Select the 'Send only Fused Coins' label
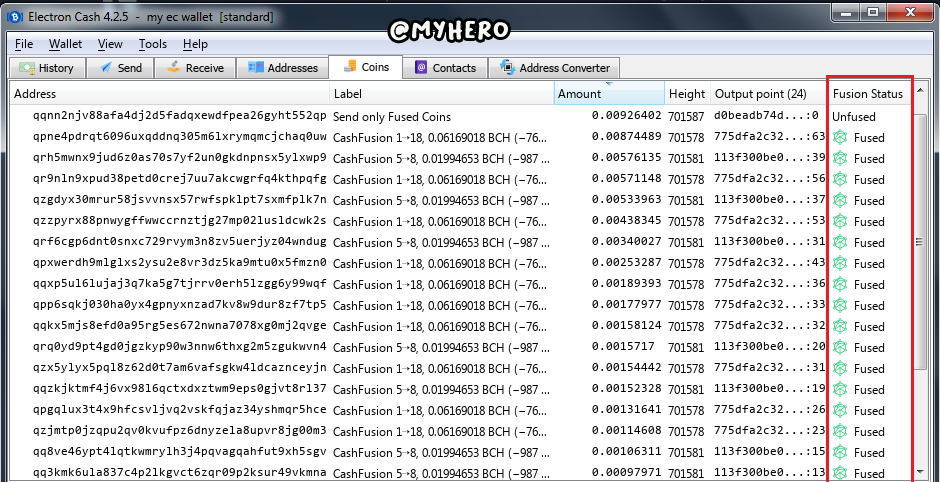Screen dimensions: 940x482 [392, 117]
